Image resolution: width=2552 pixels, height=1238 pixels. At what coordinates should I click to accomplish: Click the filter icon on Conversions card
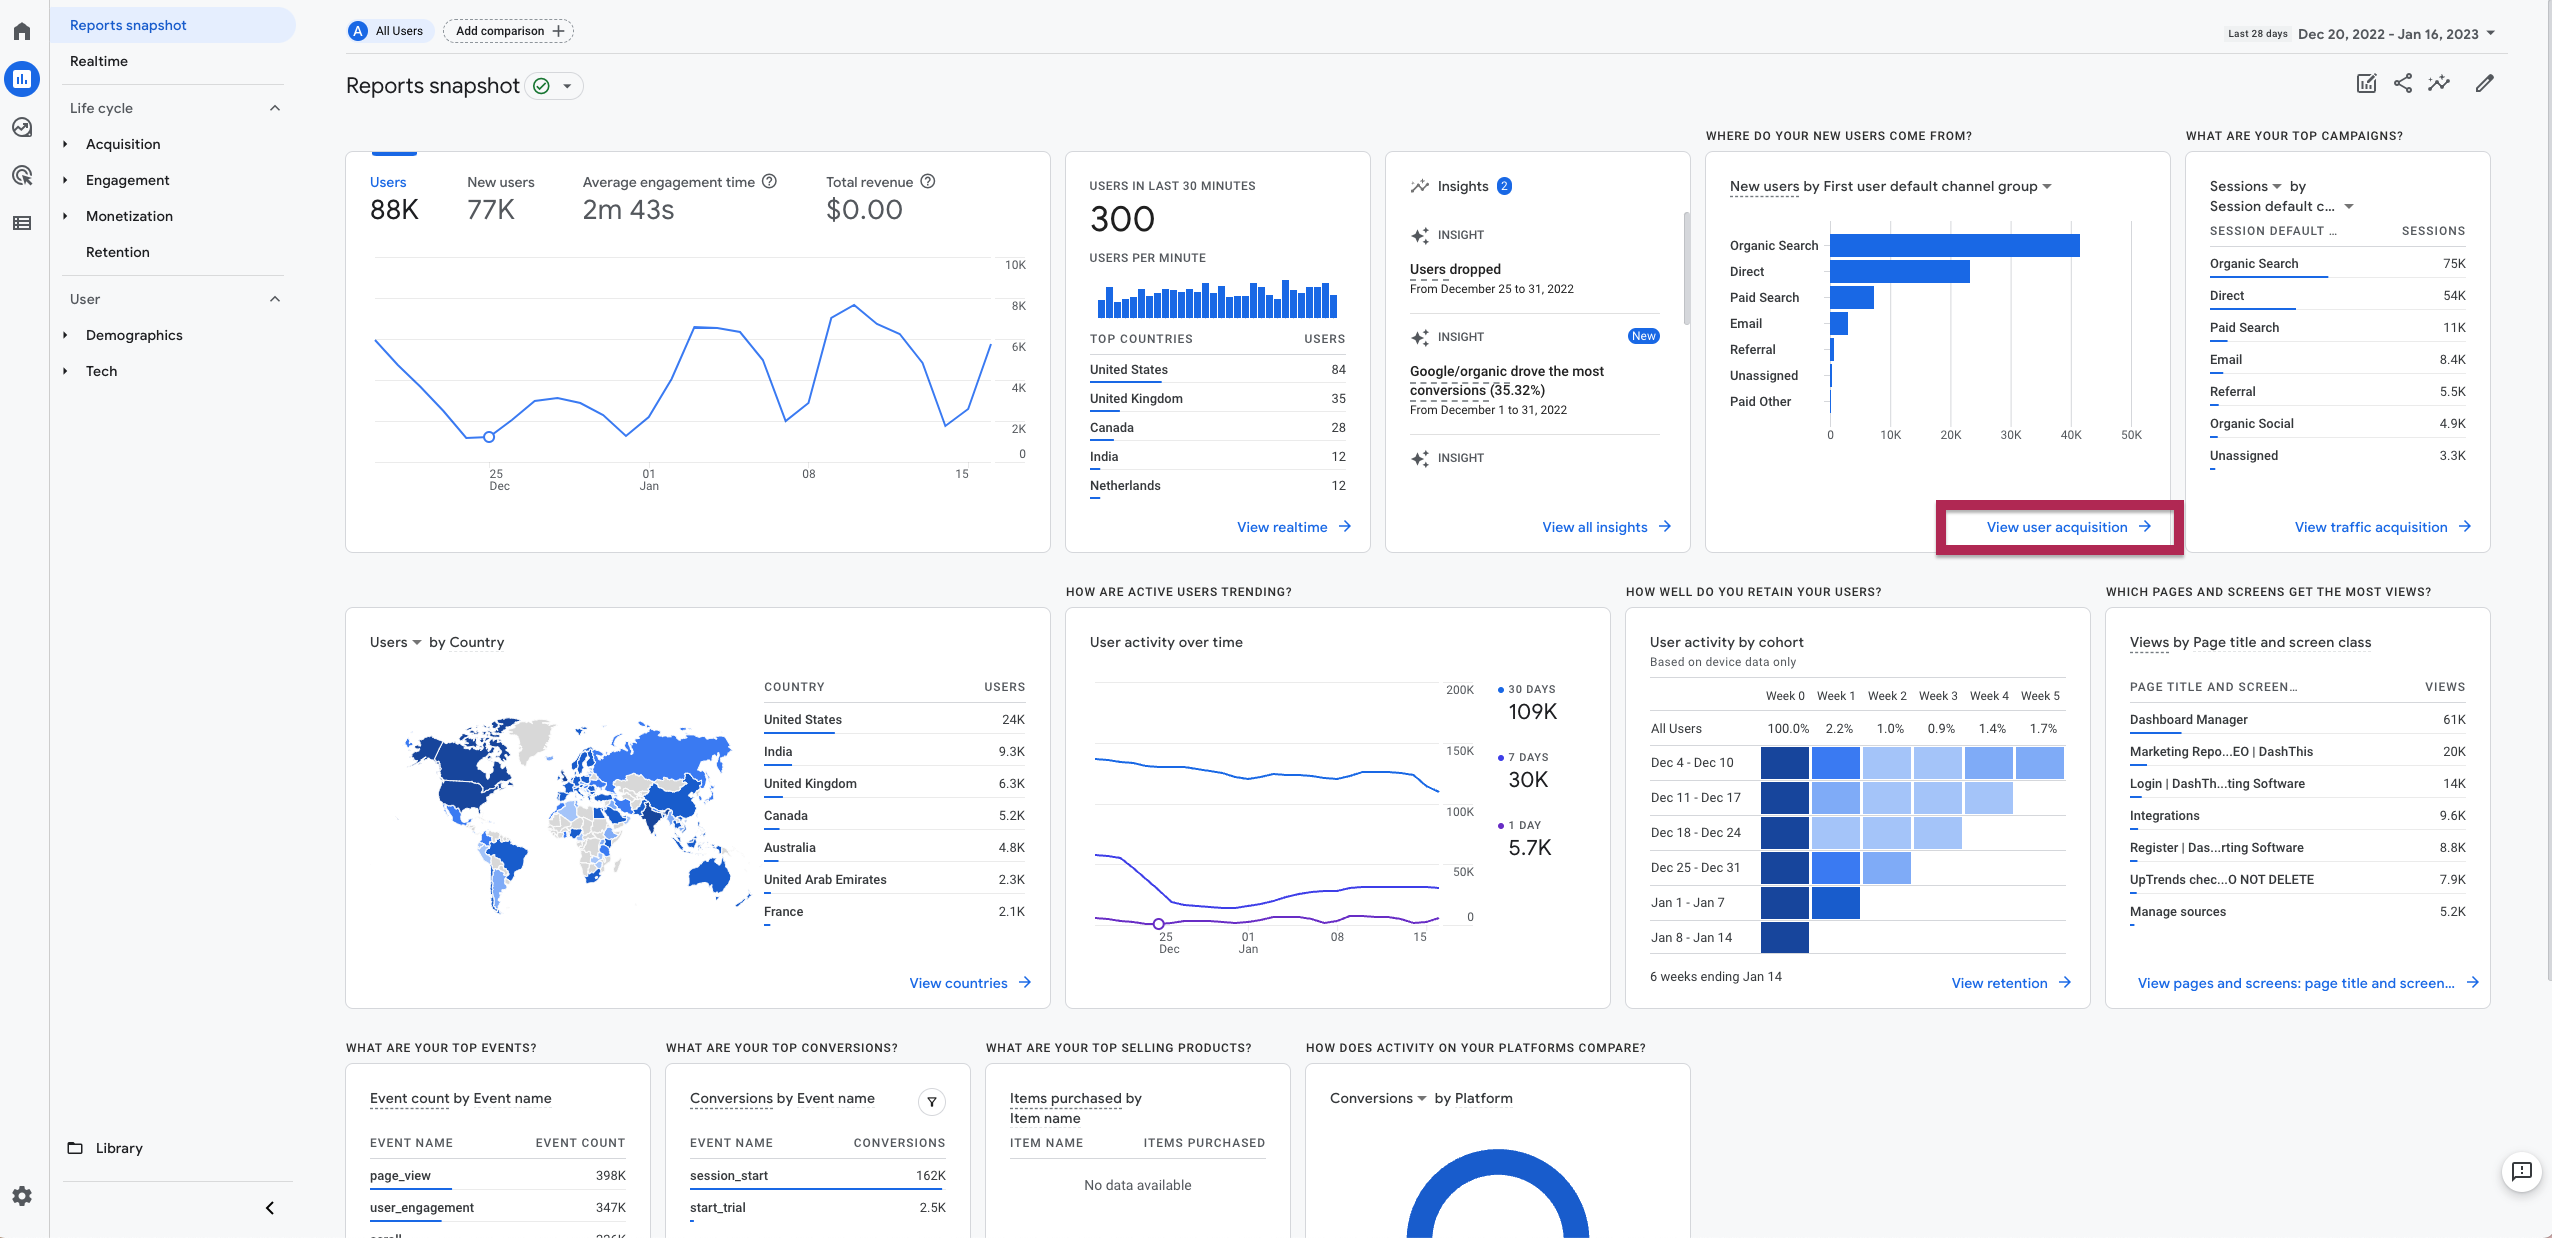pos(931,1102)
